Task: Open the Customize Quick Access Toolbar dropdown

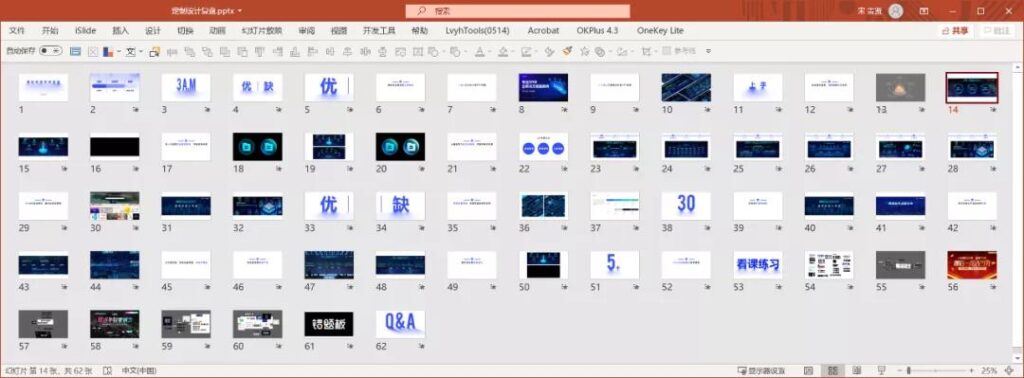Action: 708,51
